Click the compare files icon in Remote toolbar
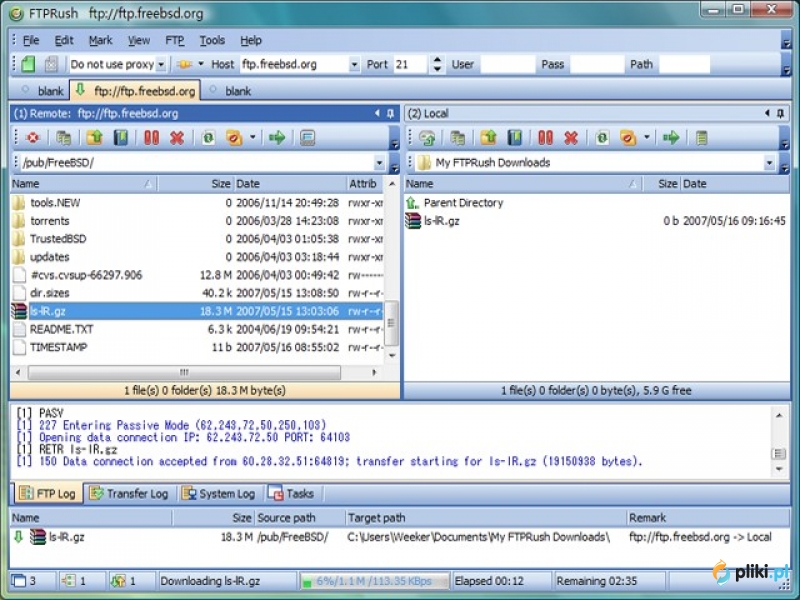Screen dimensions: 800x600 pyautogui.click(x=63, y=138)
